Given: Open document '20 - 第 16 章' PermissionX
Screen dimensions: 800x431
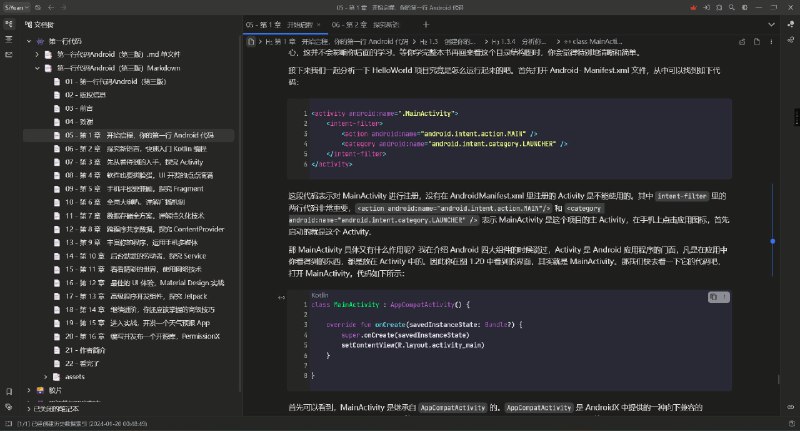Looking at the screenshot, I should pos(129,337).
